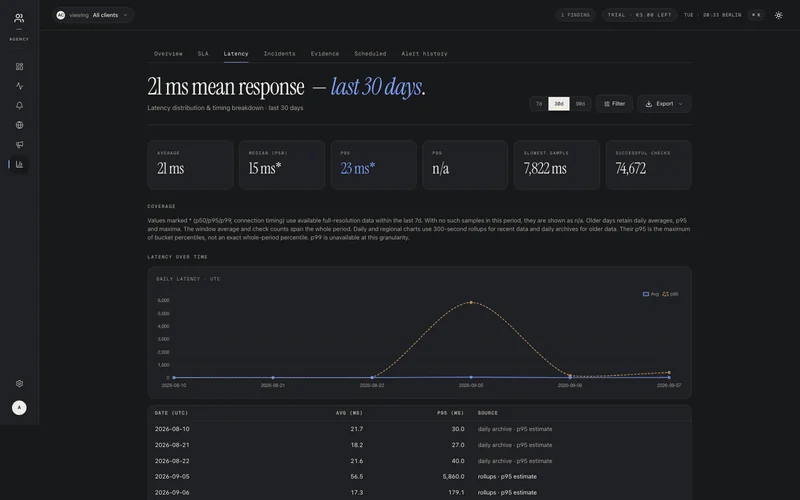
Task: Expand the Export dropdown chevron
Action: (681, 104)
